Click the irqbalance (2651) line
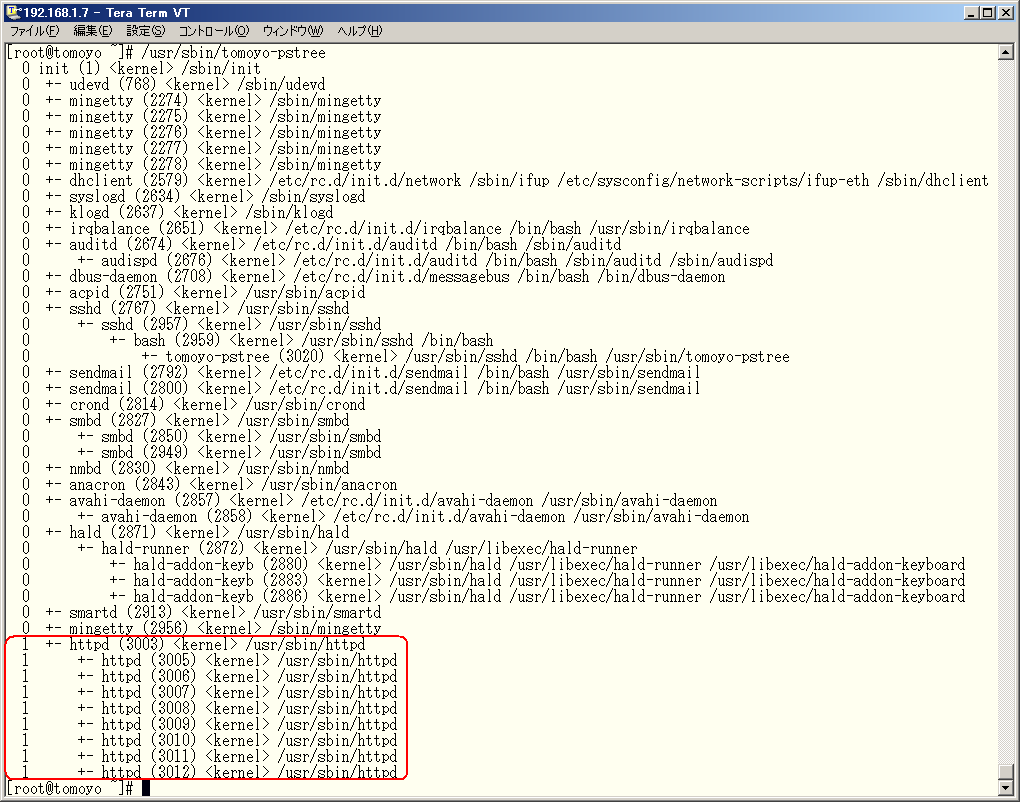This screenshot has width=1020, height=802. click(x=385, y=228)
